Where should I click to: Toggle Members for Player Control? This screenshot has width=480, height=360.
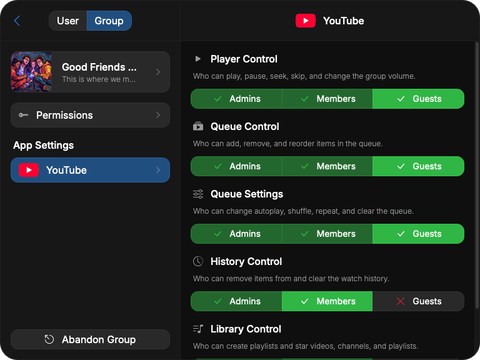327,99
